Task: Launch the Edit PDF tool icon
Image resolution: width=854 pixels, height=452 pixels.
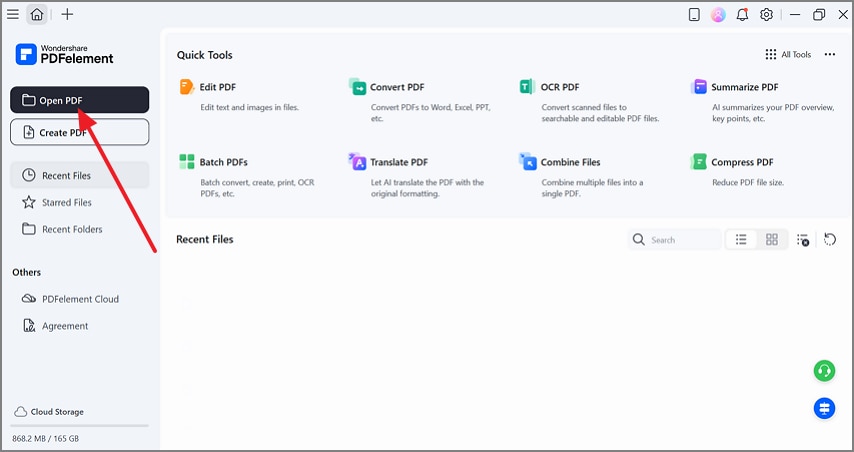Action: tap(187, 87)
